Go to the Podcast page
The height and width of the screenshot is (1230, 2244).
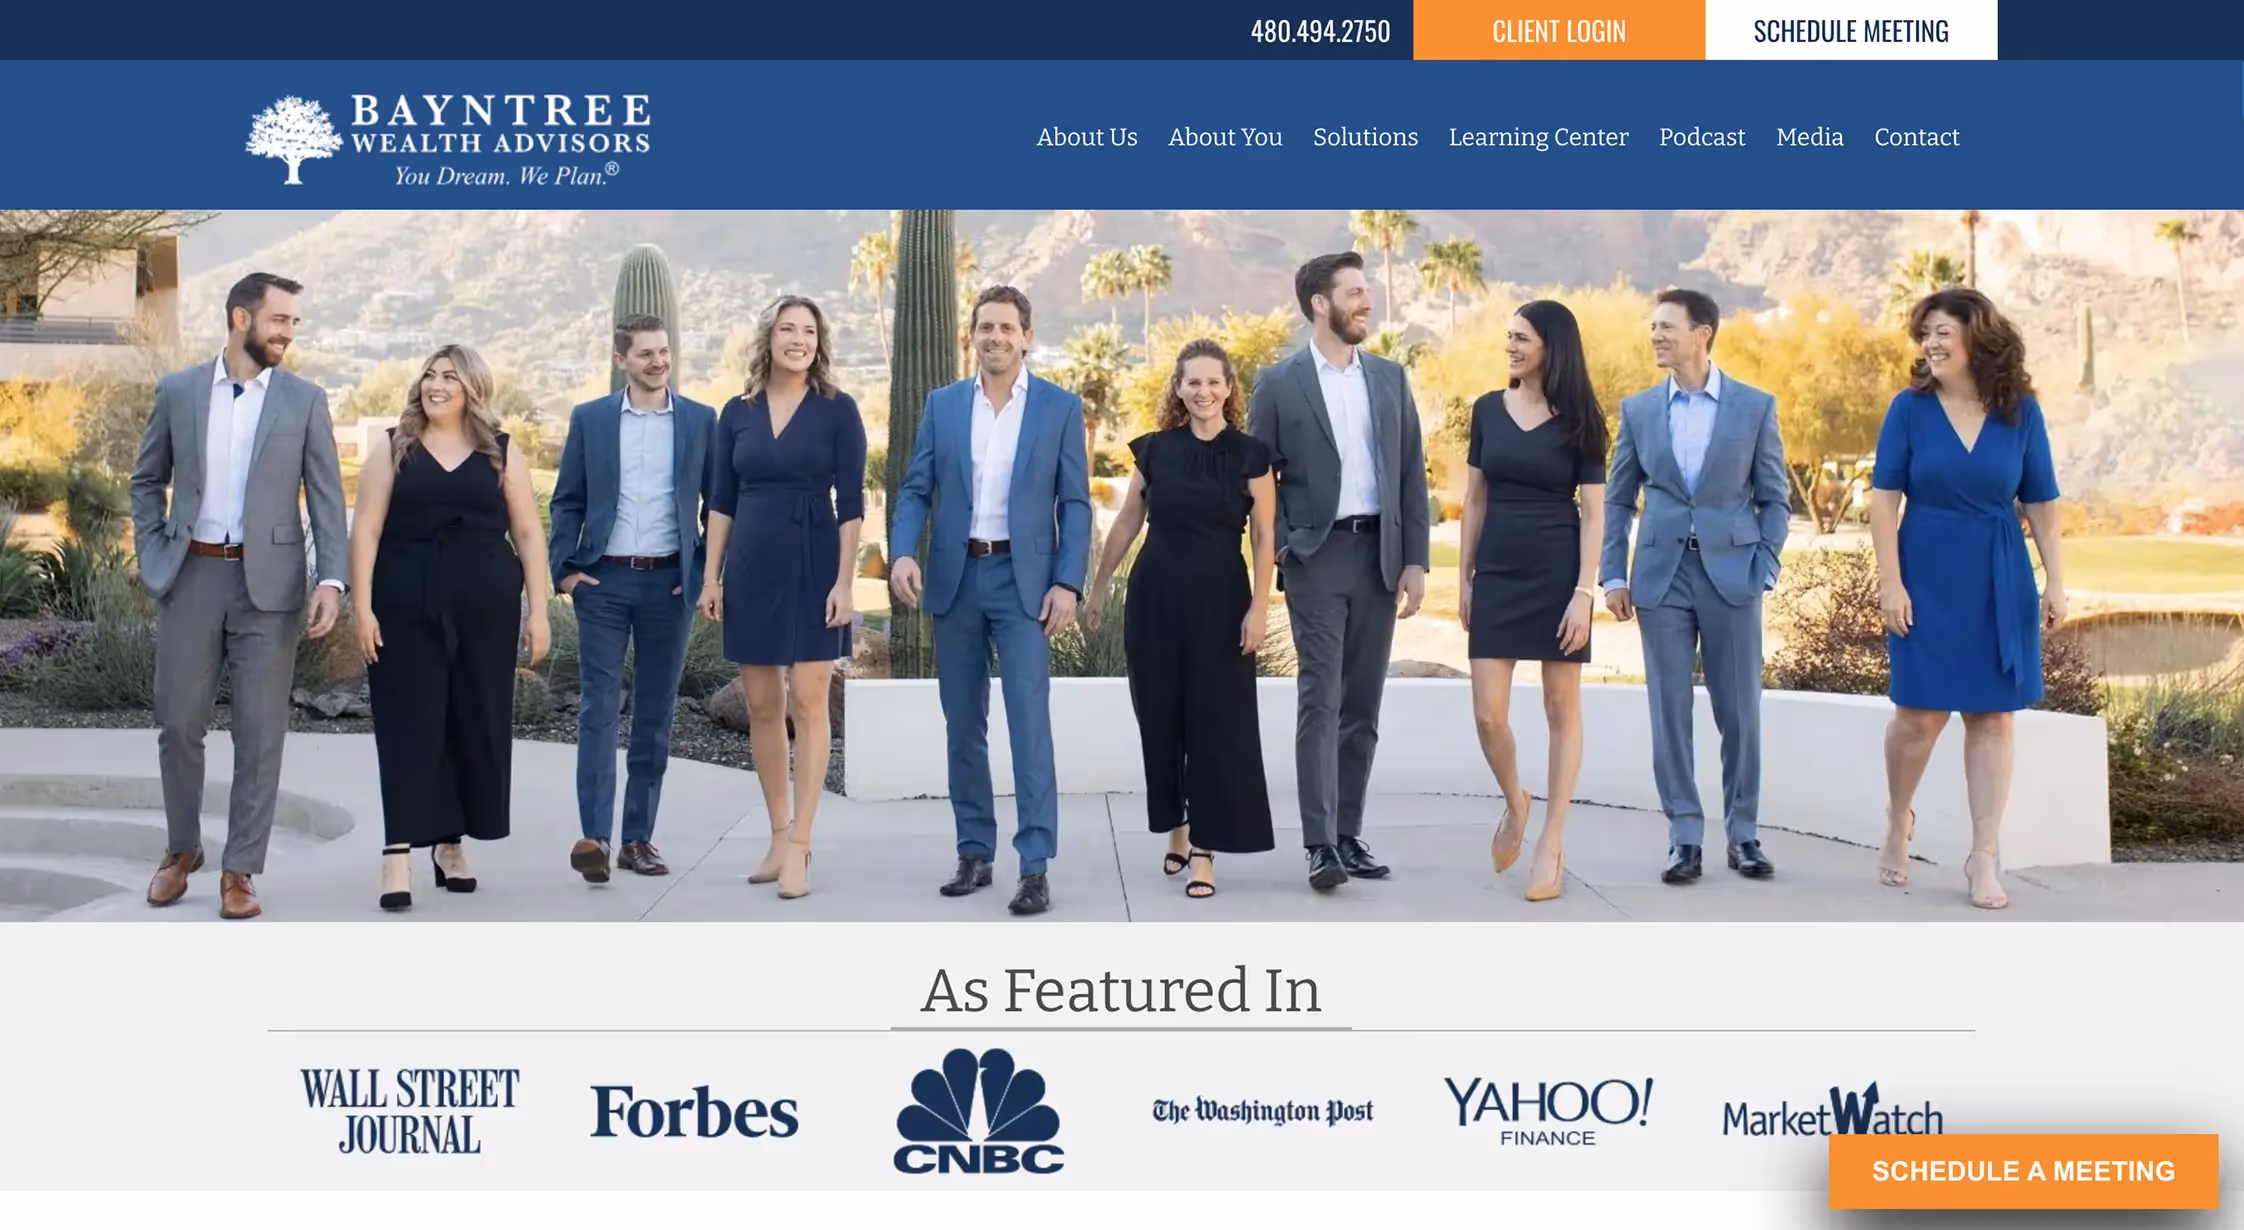coord(1702,137)
